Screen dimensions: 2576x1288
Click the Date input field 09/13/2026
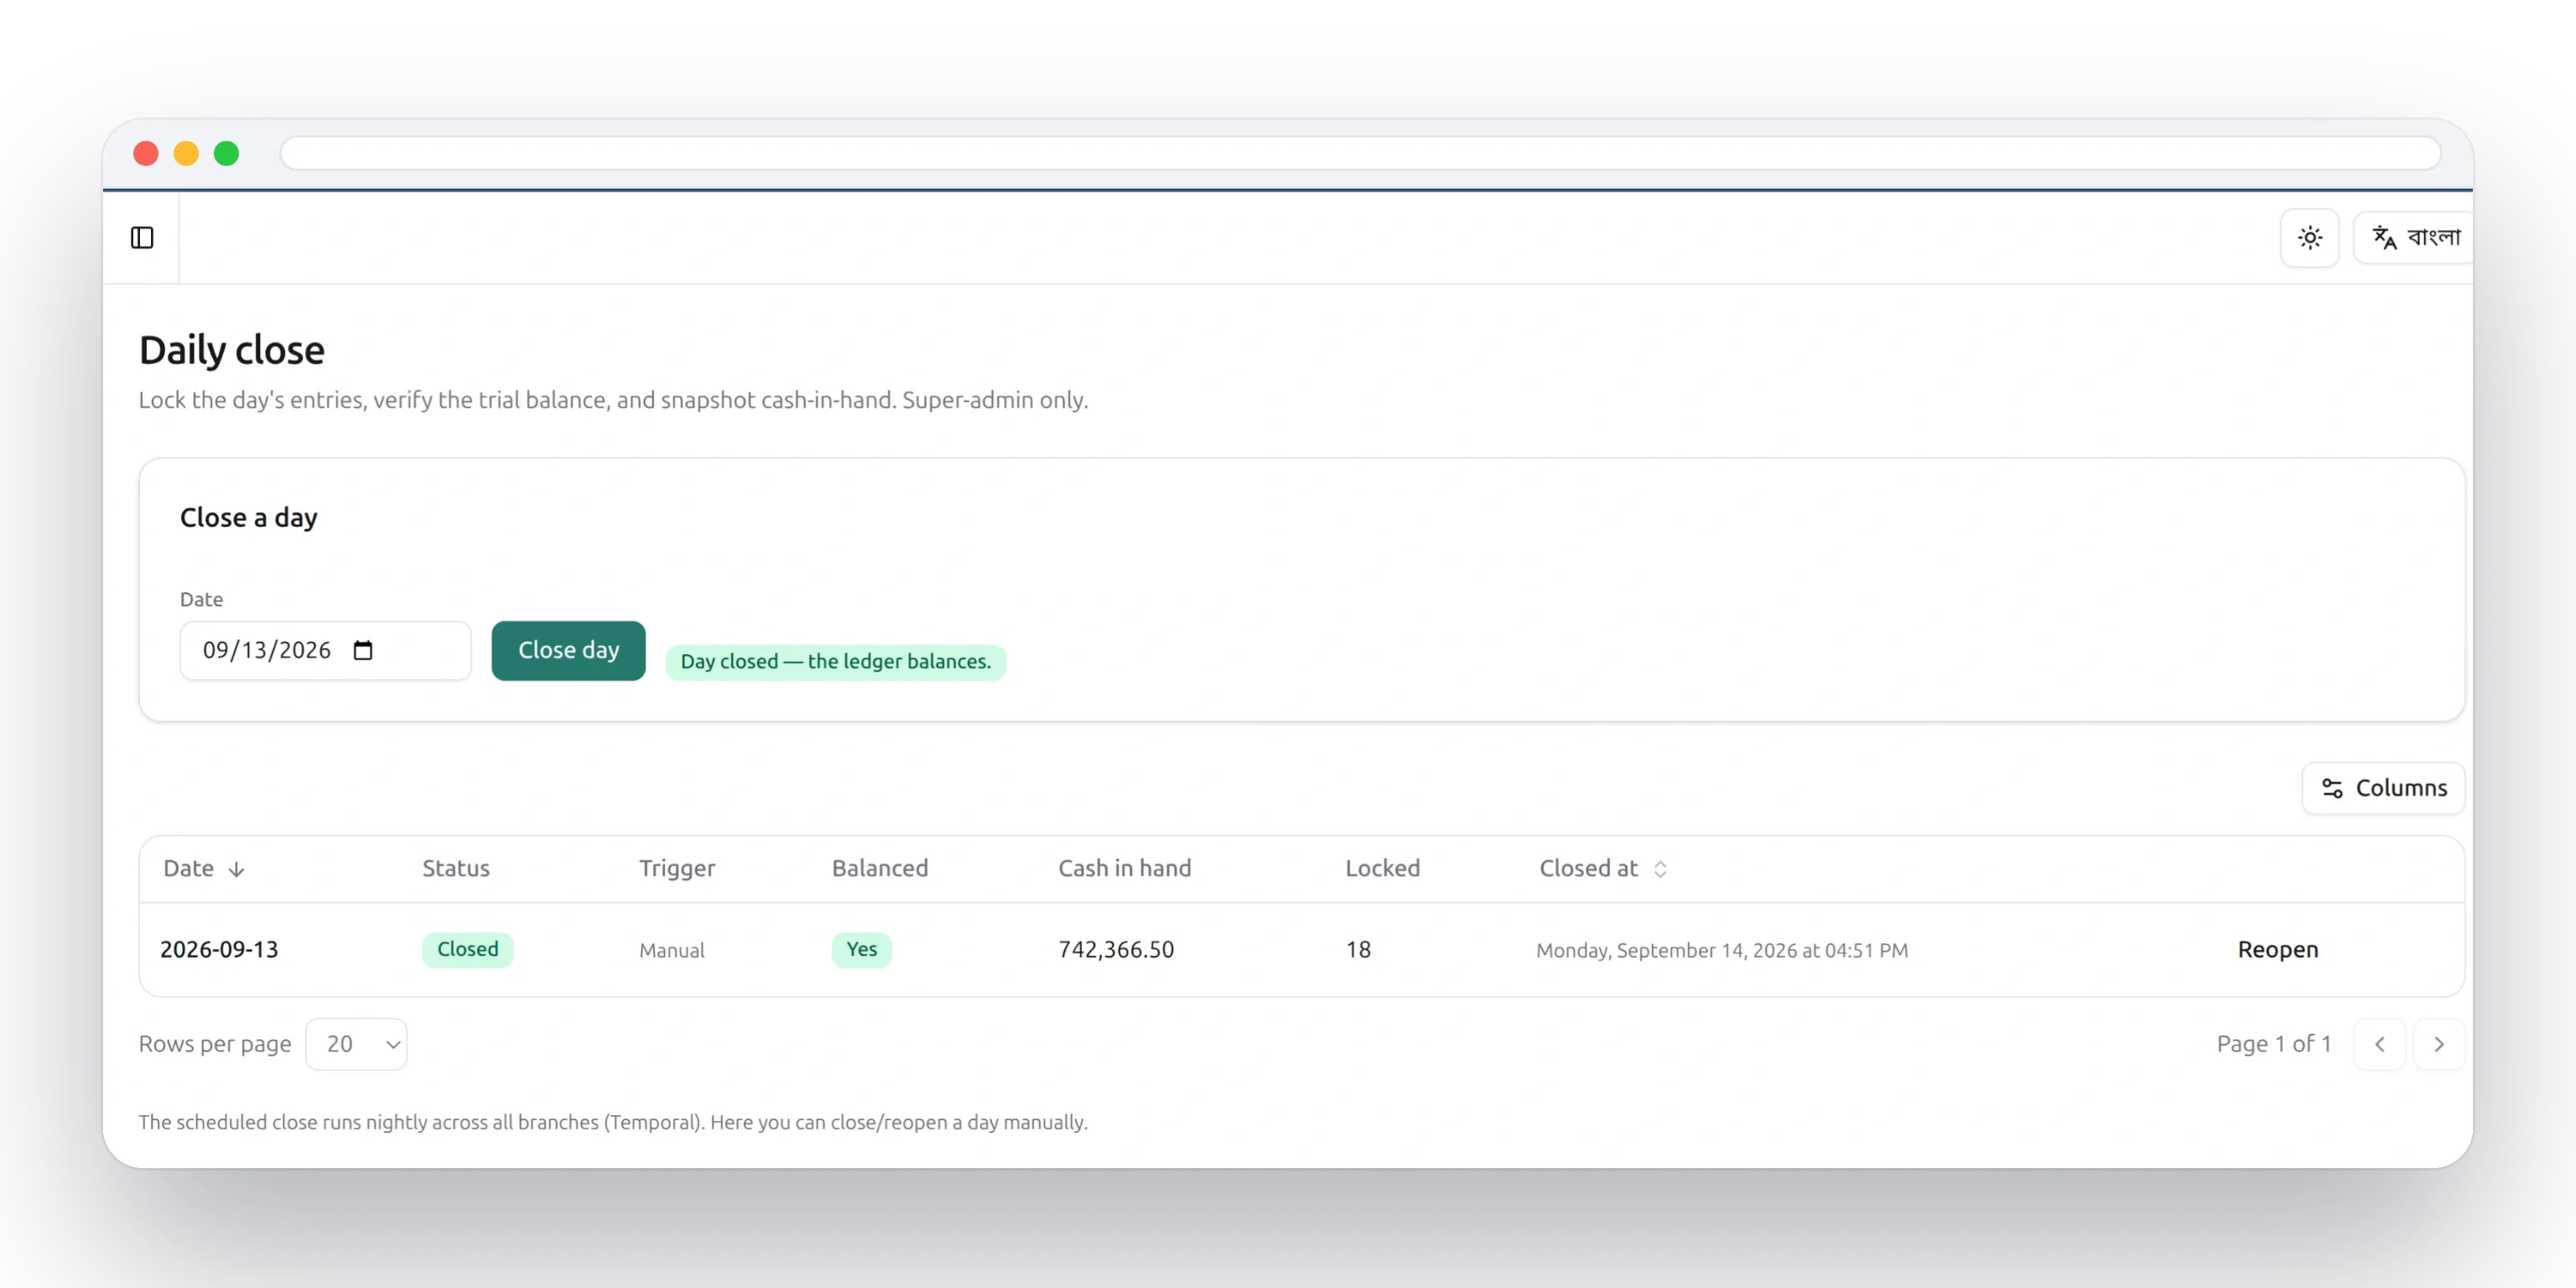tap(325, 650)
